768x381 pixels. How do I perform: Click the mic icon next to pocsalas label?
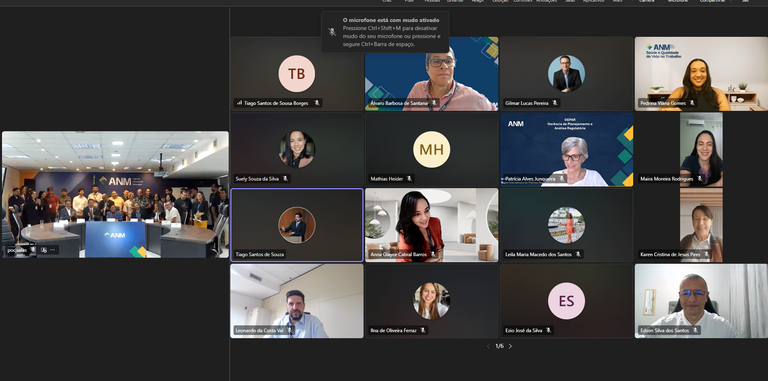33,250
